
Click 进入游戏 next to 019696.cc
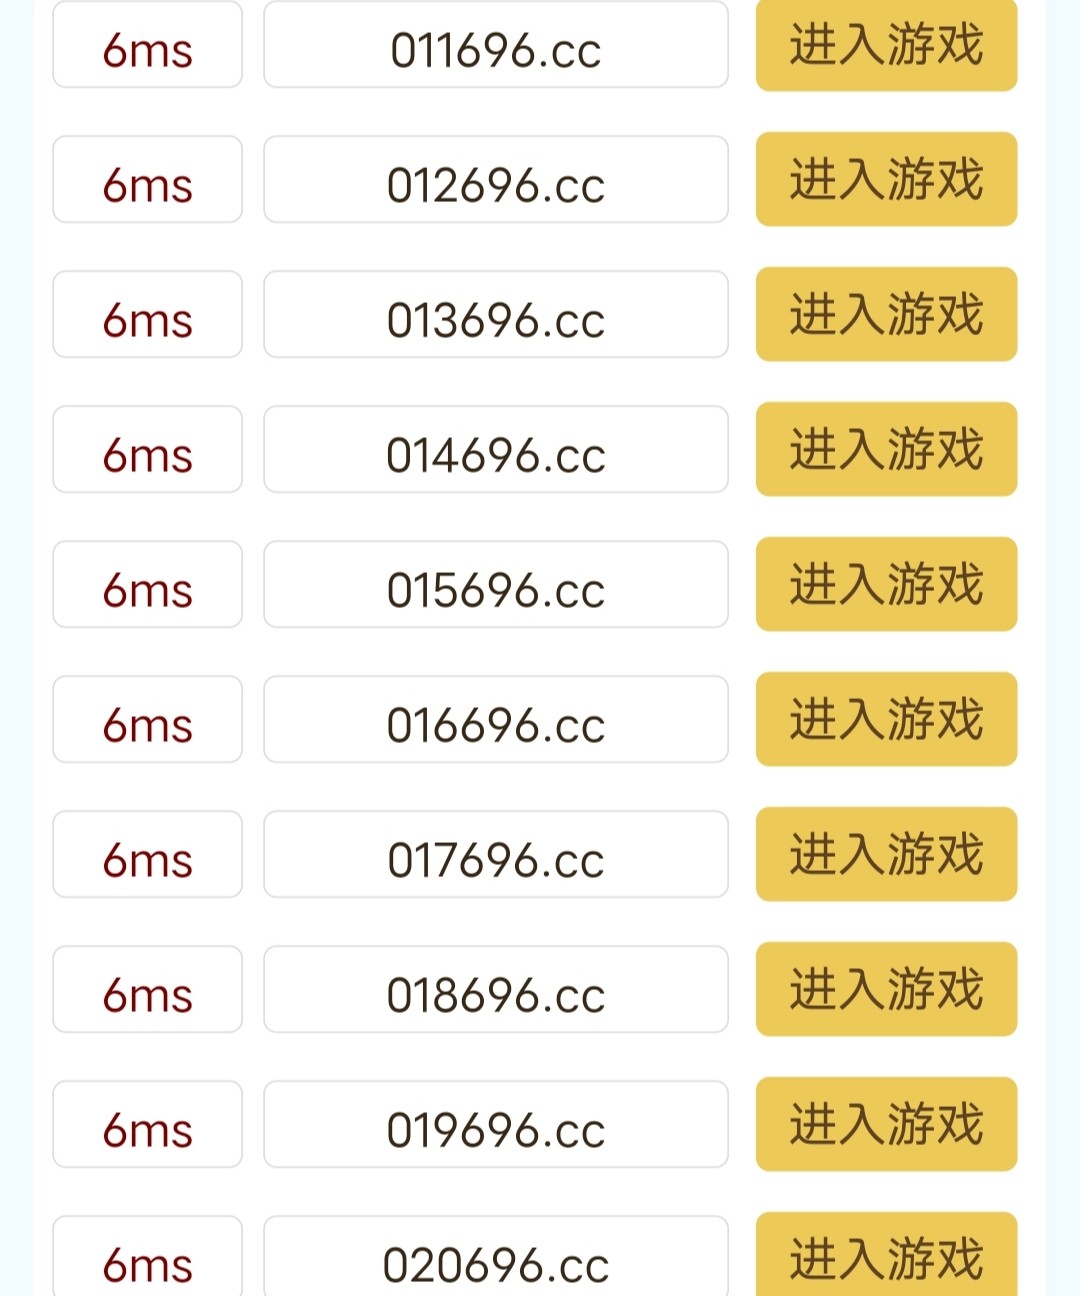click(886, 1124)
